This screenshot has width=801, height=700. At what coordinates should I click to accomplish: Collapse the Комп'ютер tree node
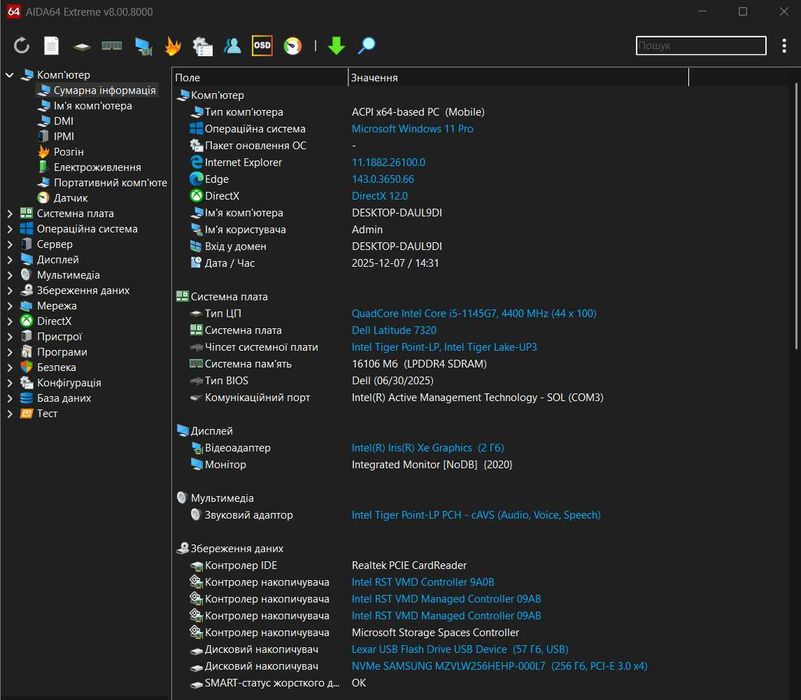click(9, 75)
